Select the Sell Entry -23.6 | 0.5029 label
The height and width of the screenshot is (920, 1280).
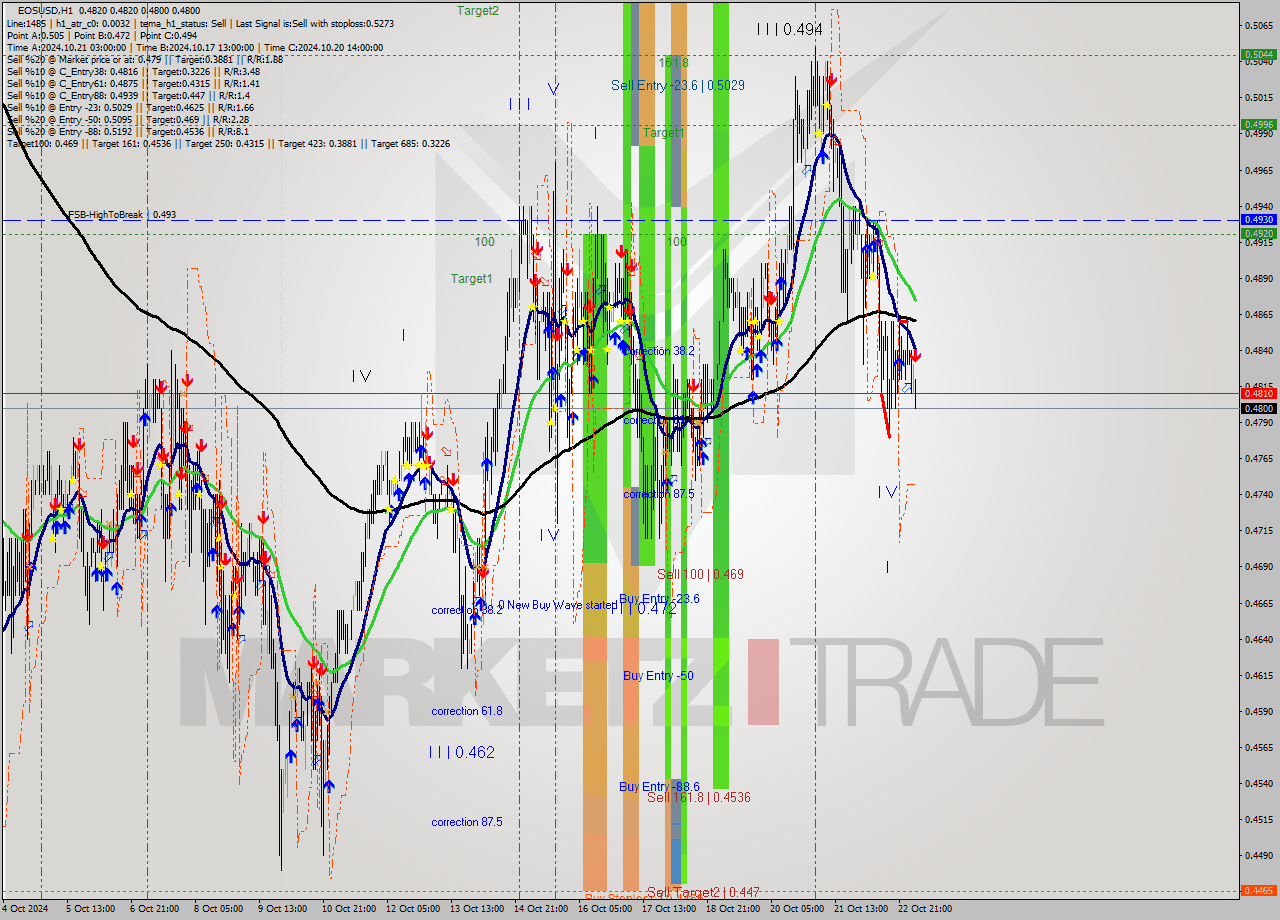pos(677,86)
